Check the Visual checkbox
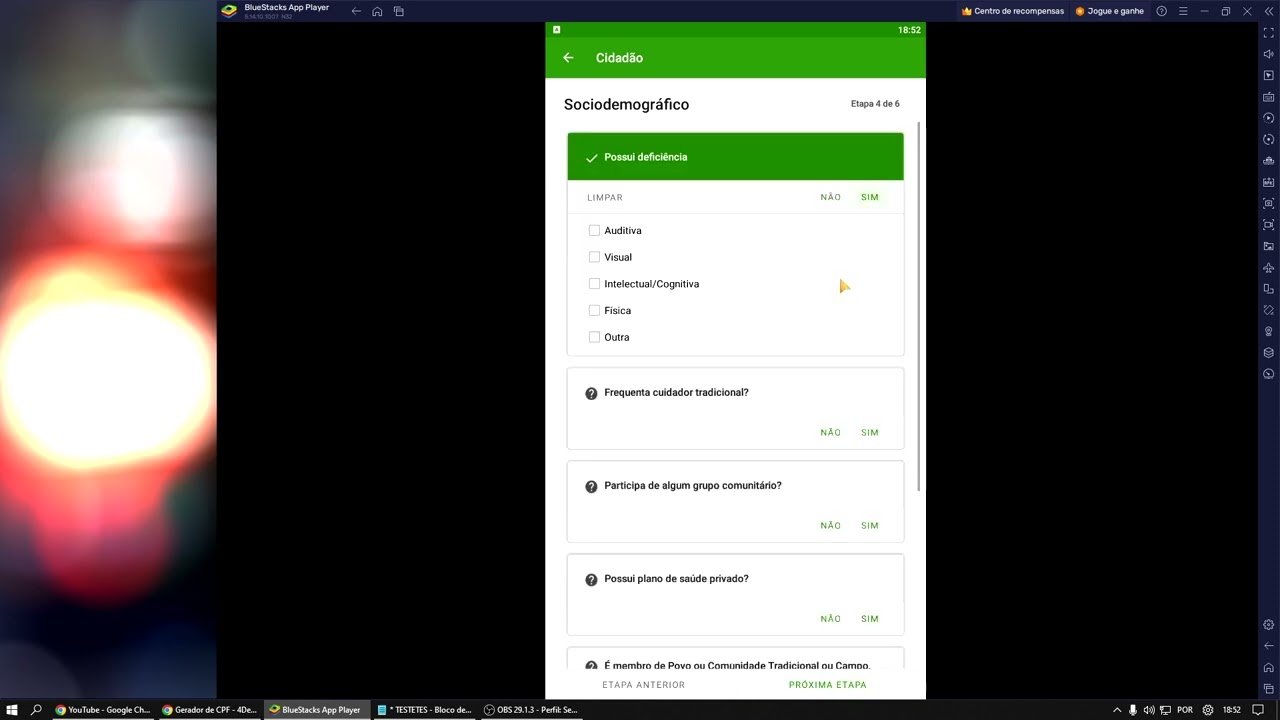 point(594,257)
